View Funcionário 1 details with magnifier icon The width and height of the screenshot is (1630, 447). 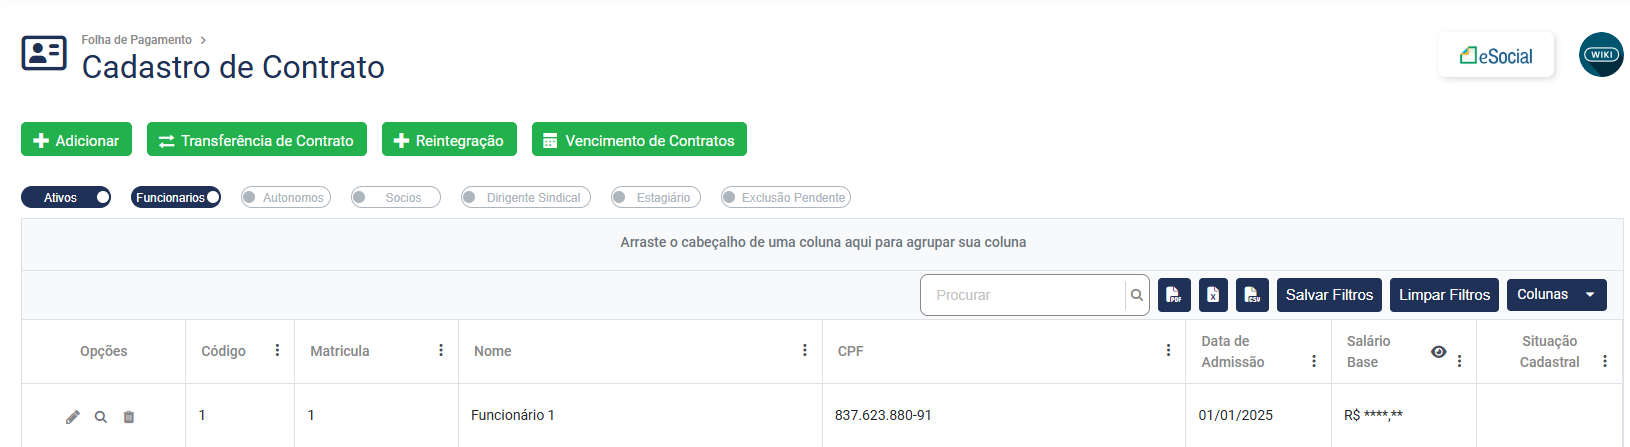101,417
